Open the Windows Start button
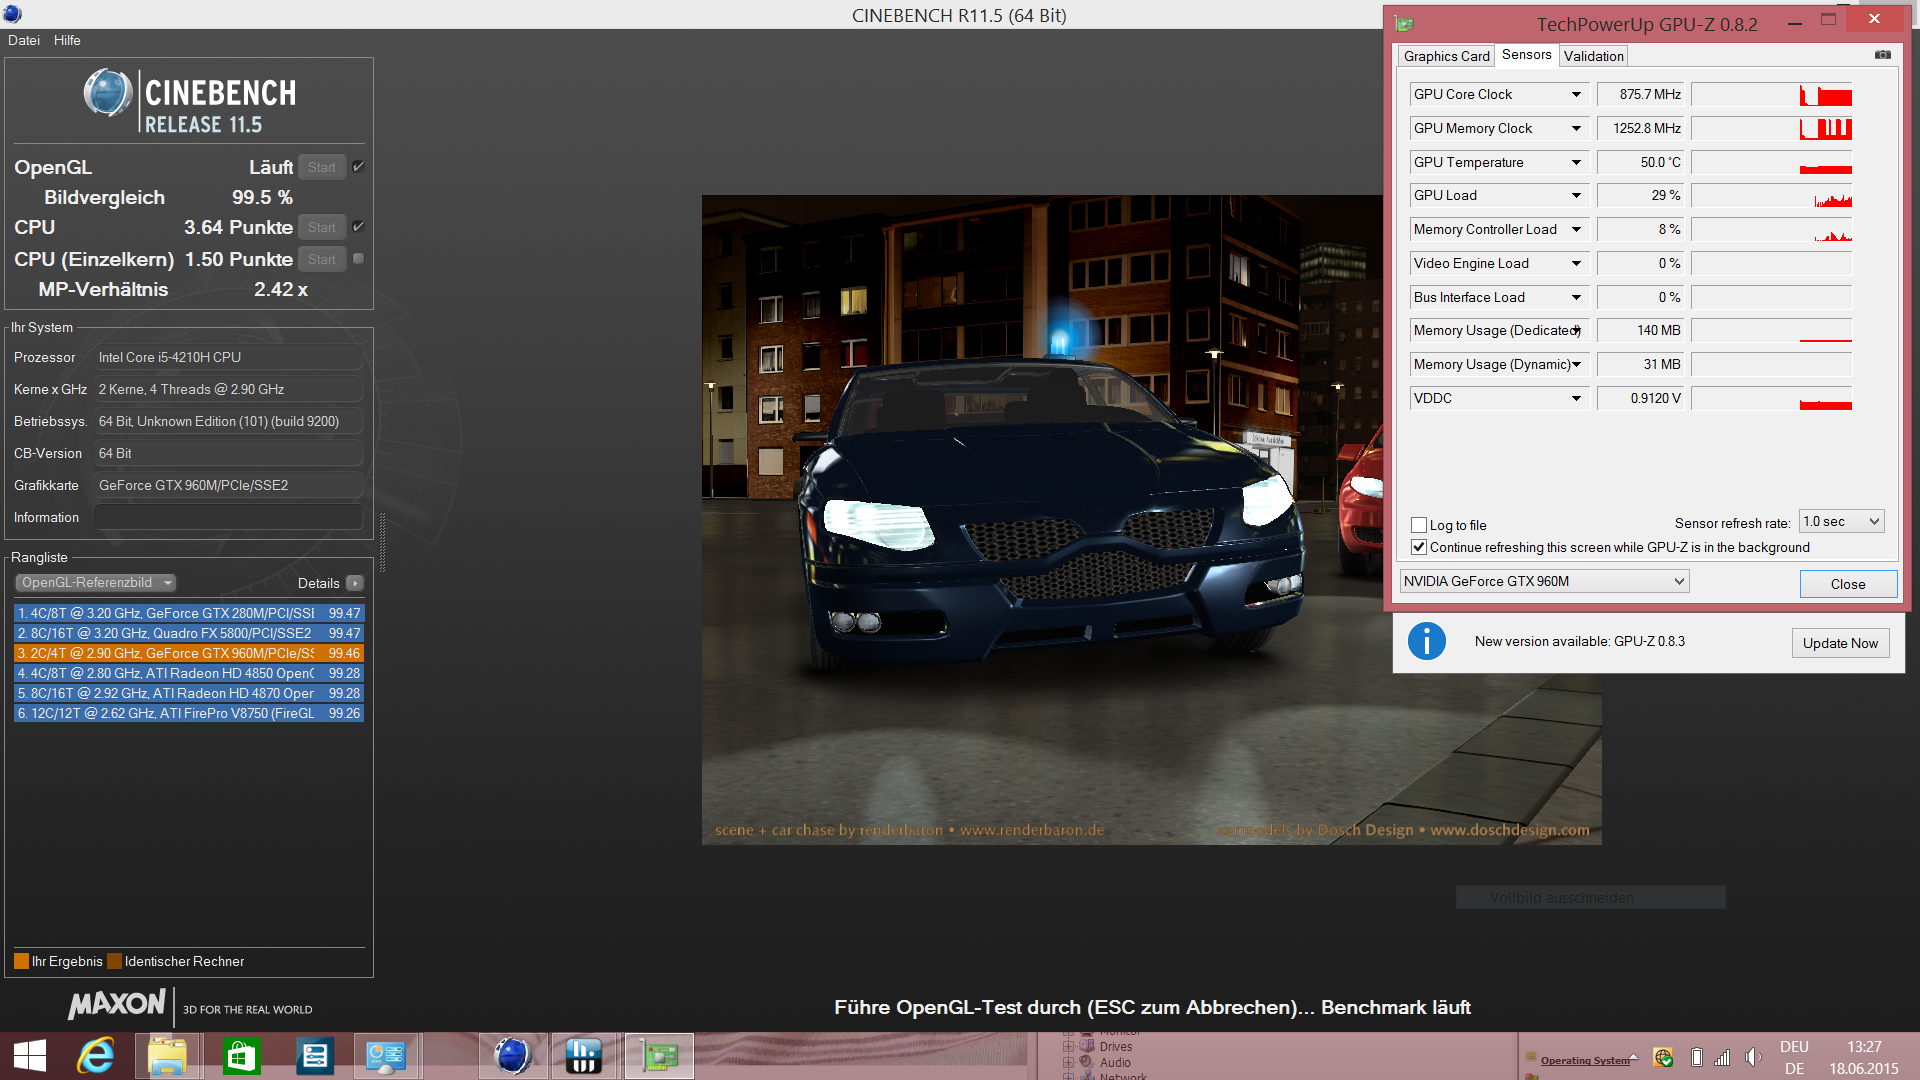Viewport: 1920px width, 1080px height. [x=30, y=1056]
